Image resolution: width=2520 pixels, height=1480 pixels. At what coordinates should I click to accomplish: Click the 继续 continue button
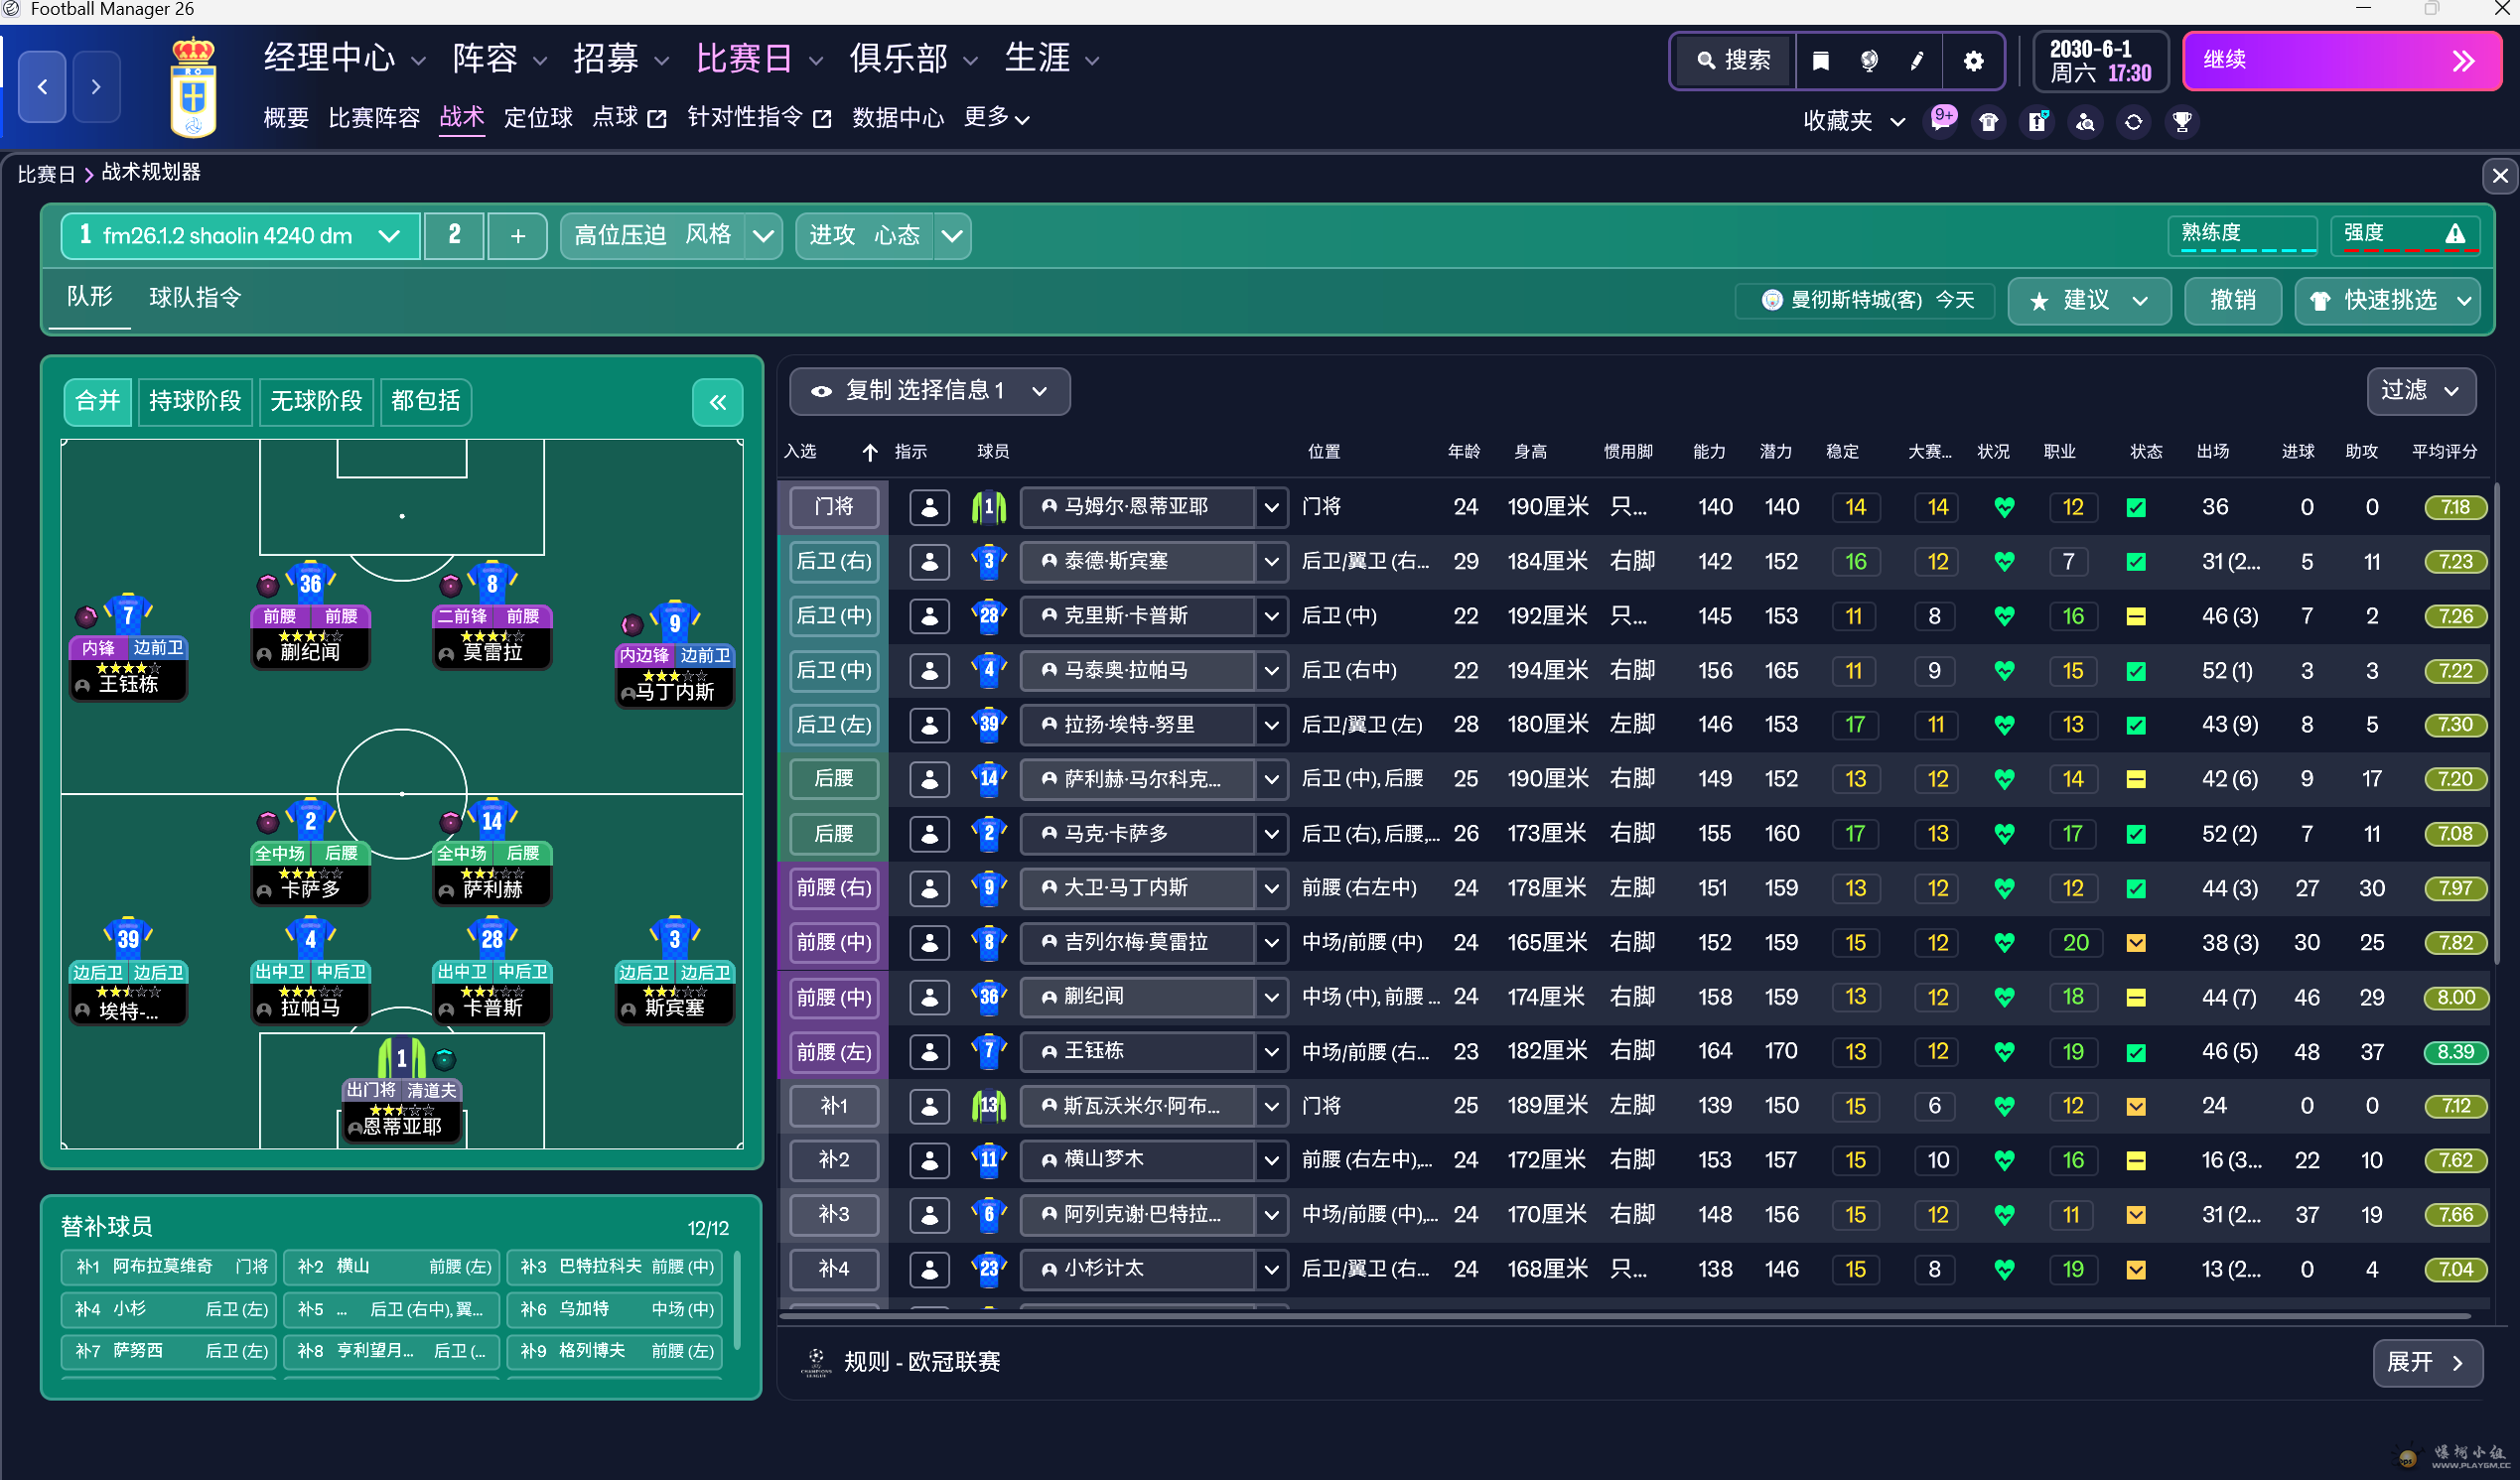click(2340, 61)
